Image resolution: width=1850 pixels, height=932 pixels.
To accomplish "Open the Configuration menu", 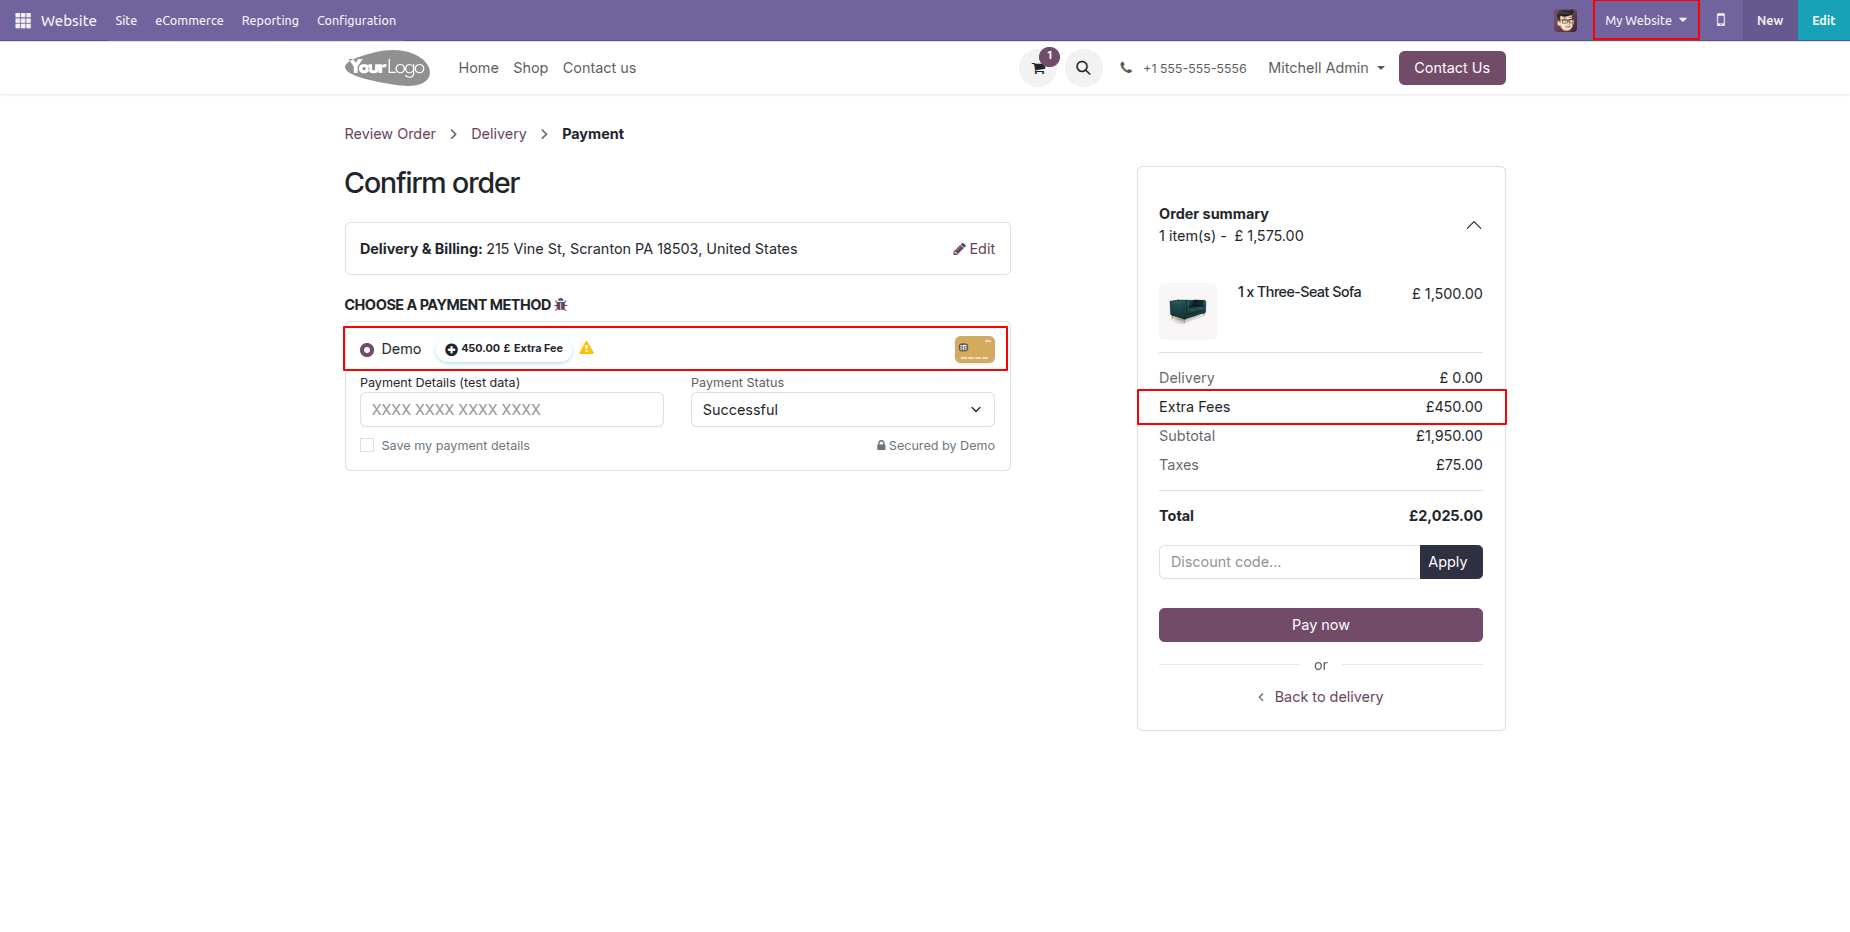I will point(356,20).
